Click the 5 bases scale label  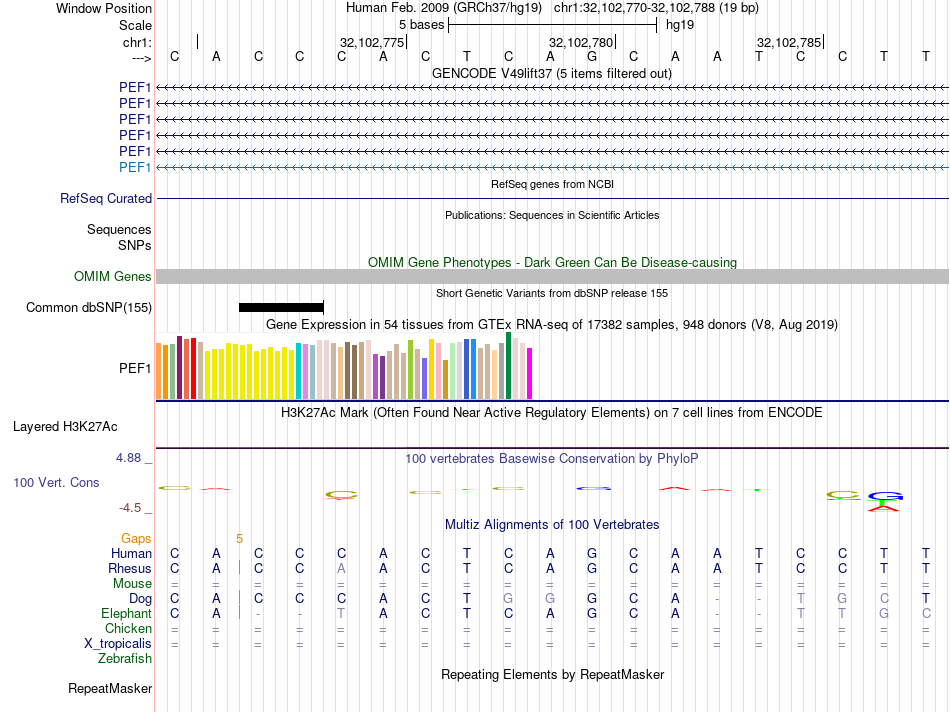[421, 25]
